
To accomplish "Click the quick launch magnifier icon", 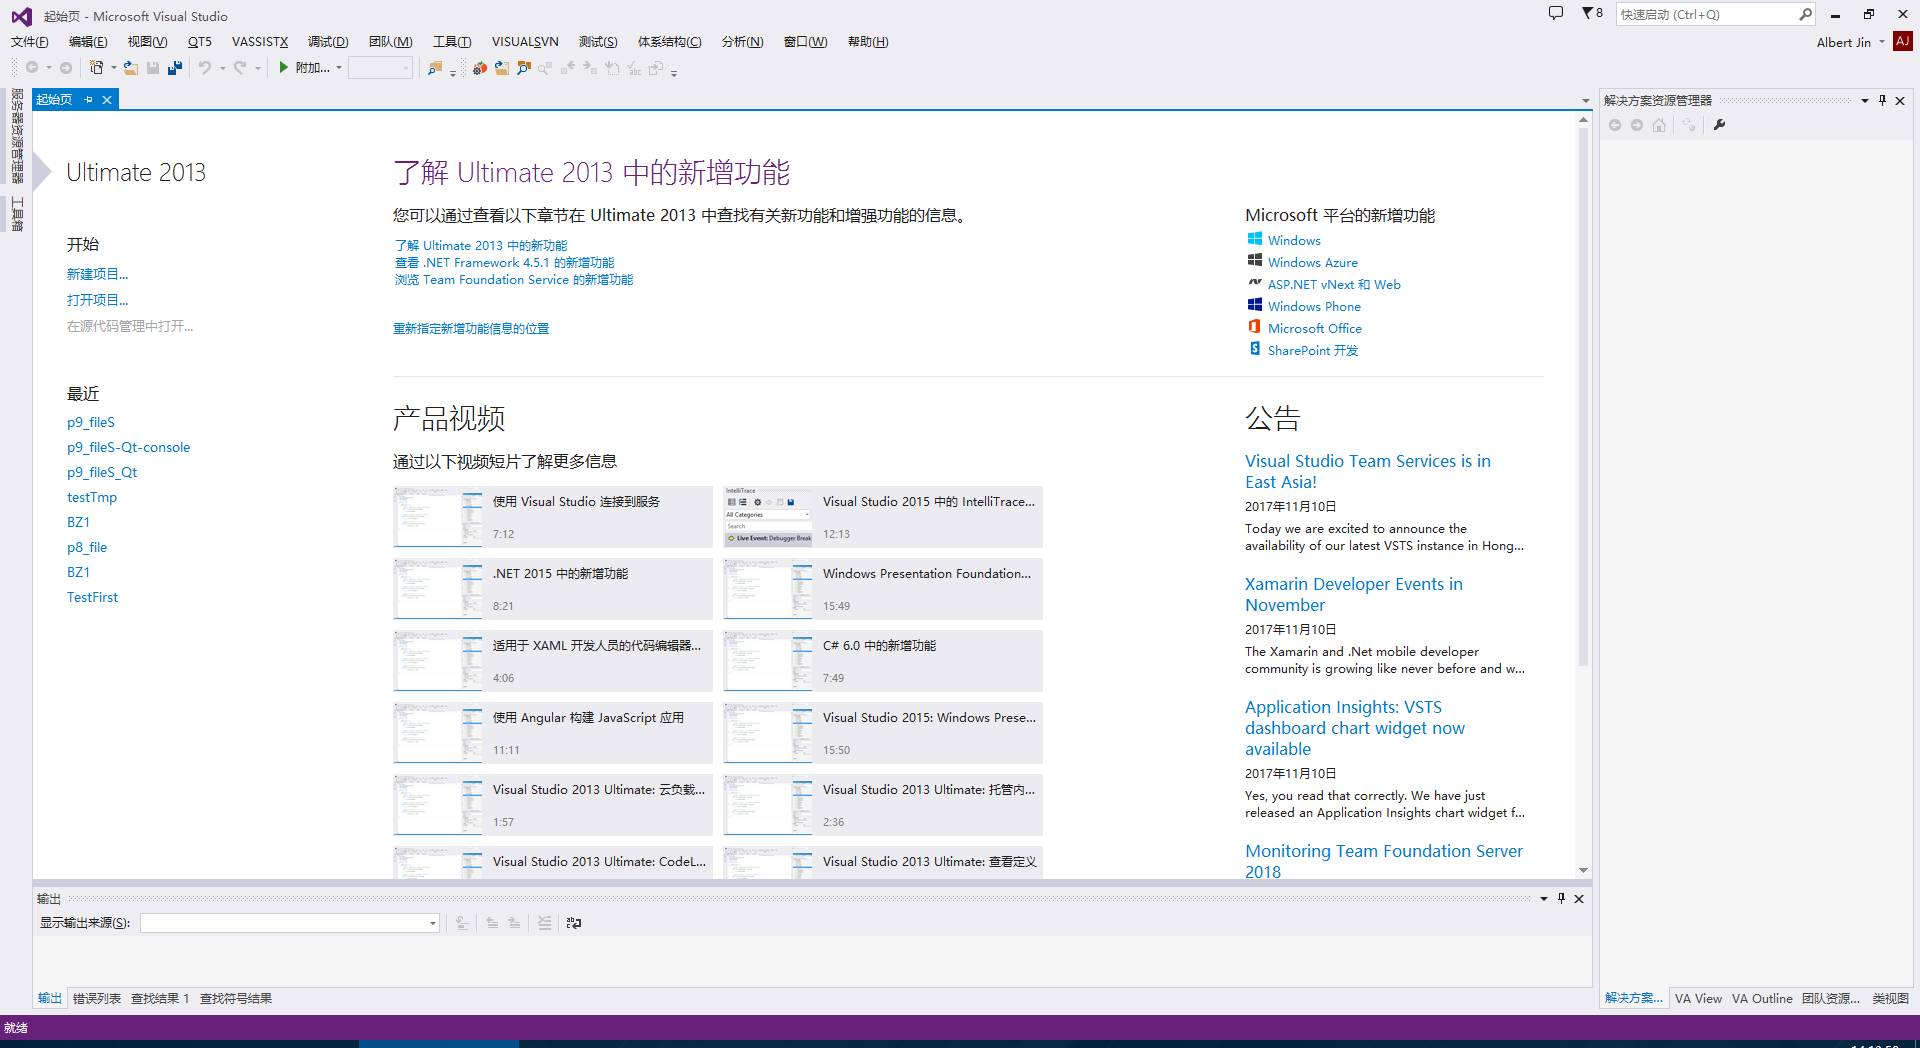I will [1805, 14].
